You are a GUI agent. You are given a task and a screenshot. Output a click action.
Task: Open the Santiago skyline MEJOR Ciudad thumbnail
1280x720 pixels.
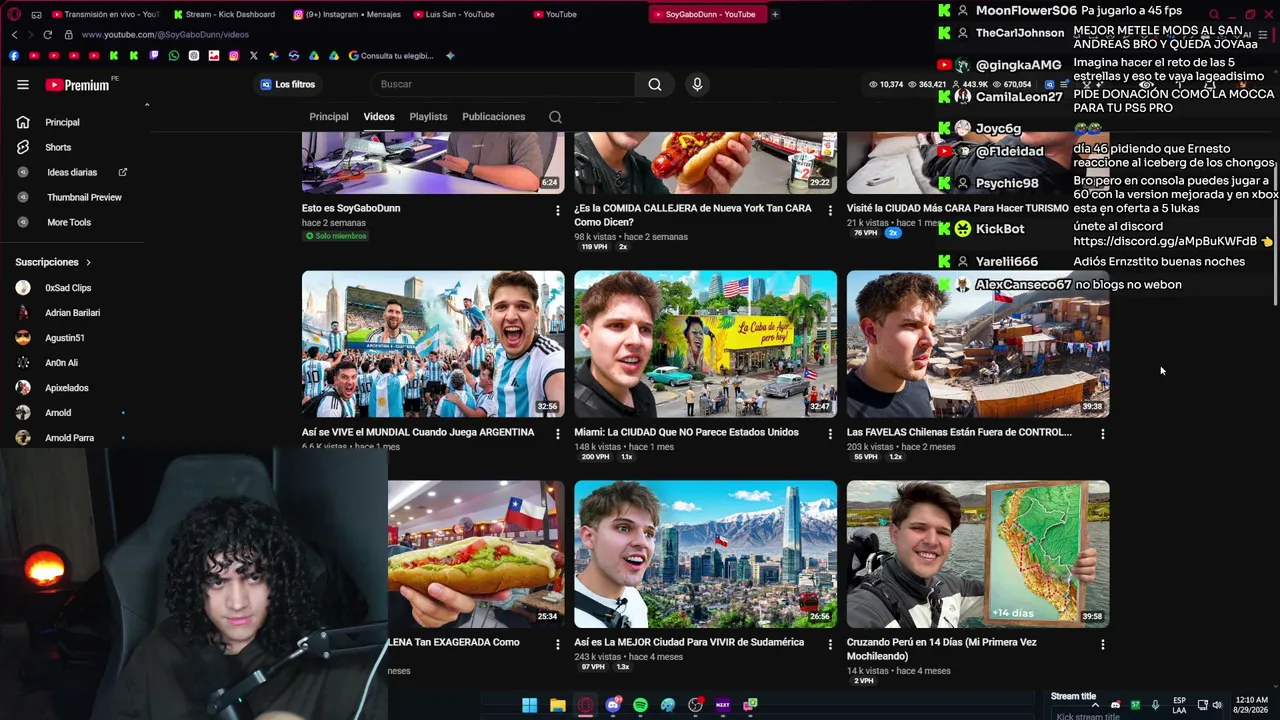706,554
